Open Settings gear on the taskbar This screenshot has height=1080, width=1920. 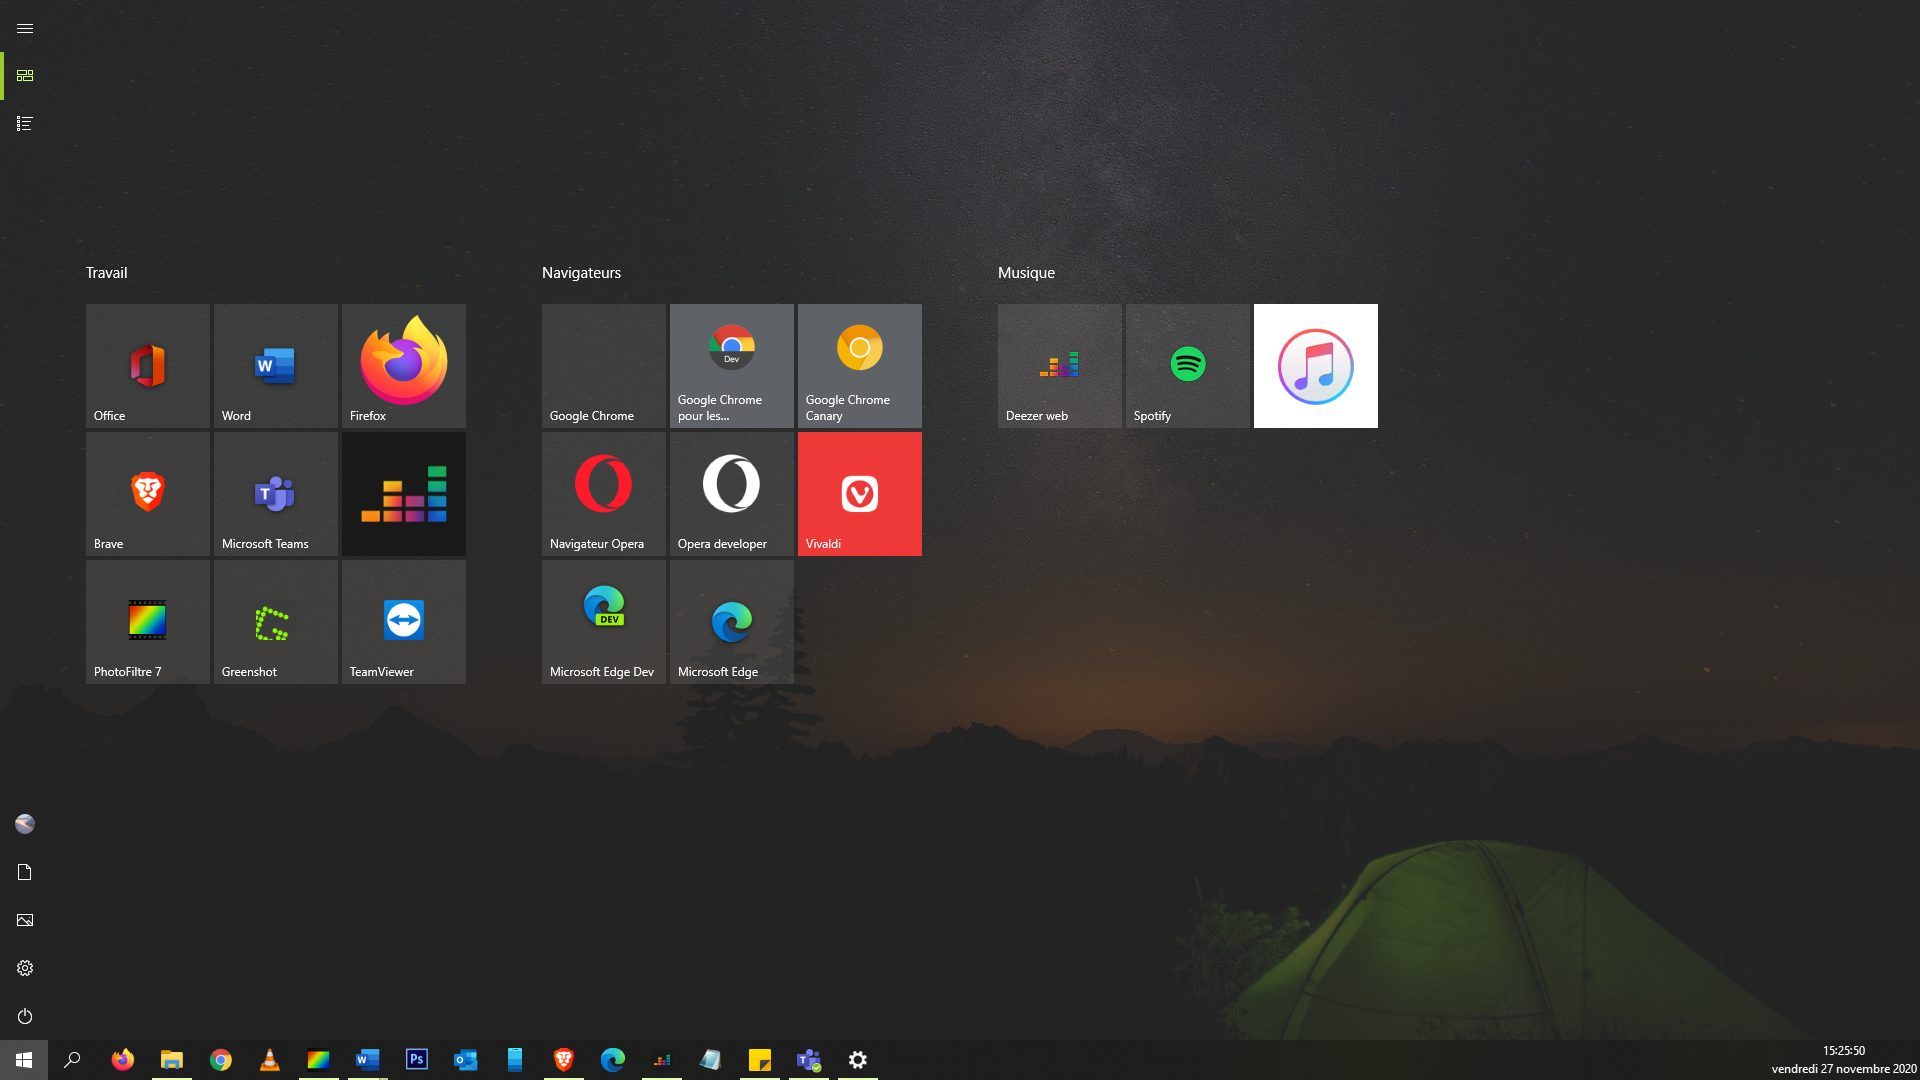click(x=857, y=1060)
